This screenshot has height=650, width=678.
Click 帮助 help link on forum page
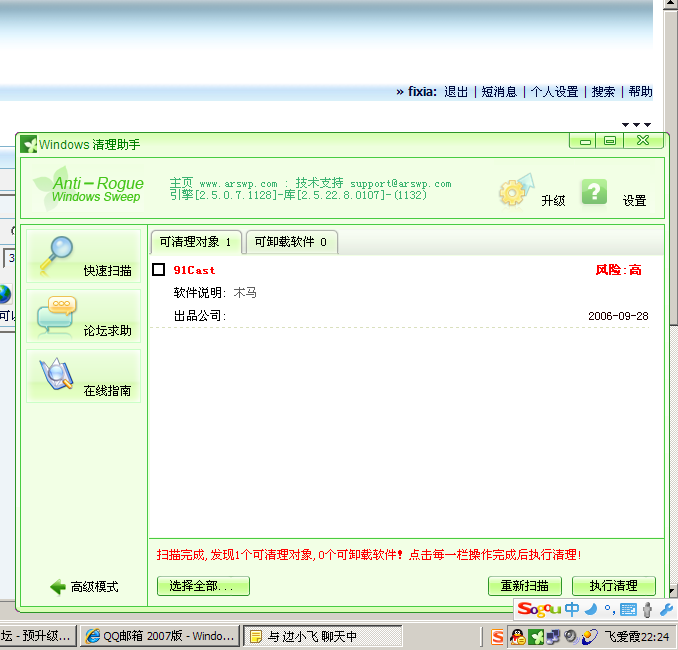[x=640, y=92]
